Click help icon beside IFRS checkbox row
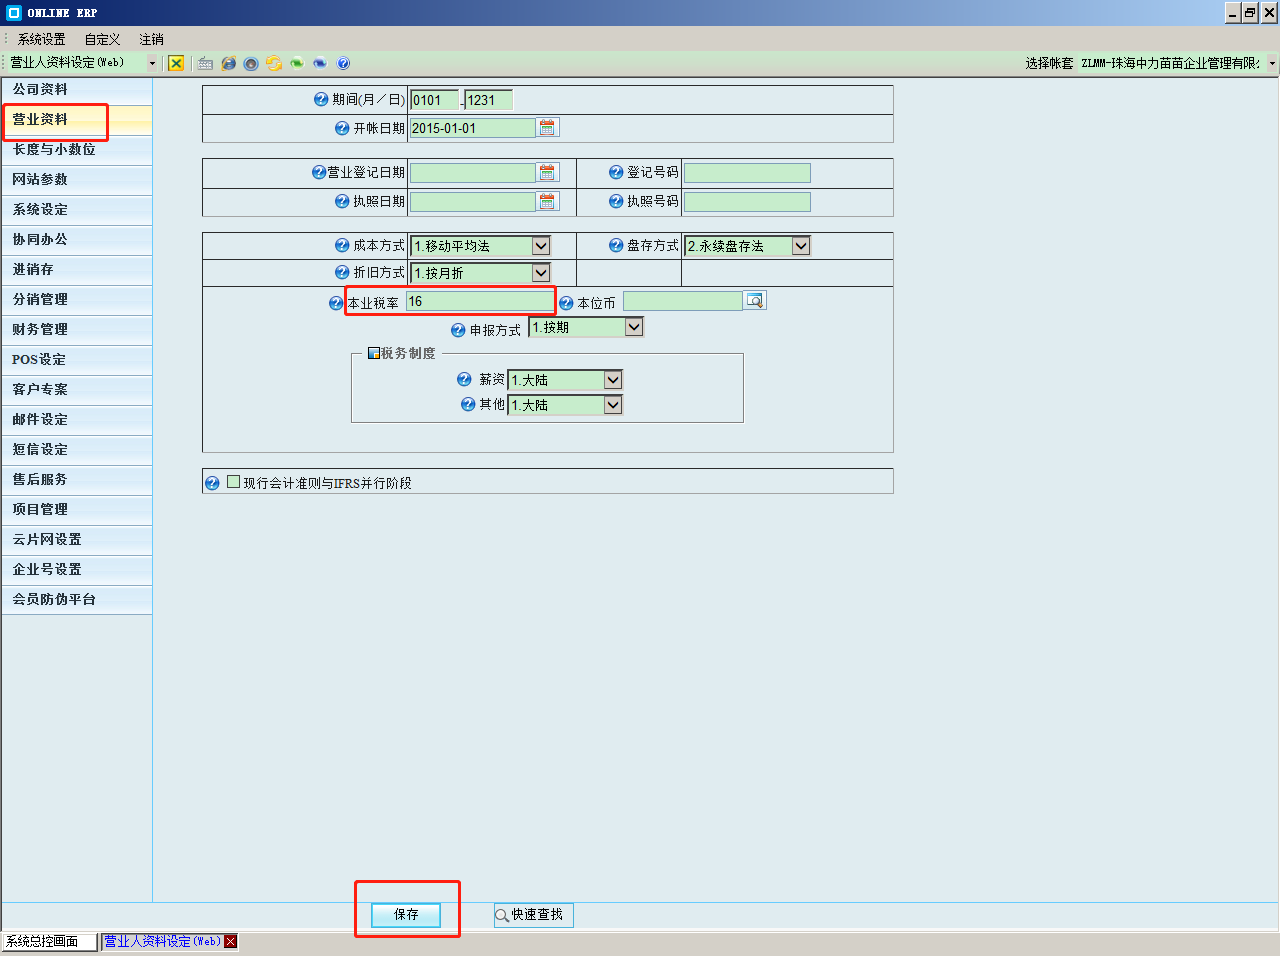Viewport: 1280px width, 956px height. 212,483
